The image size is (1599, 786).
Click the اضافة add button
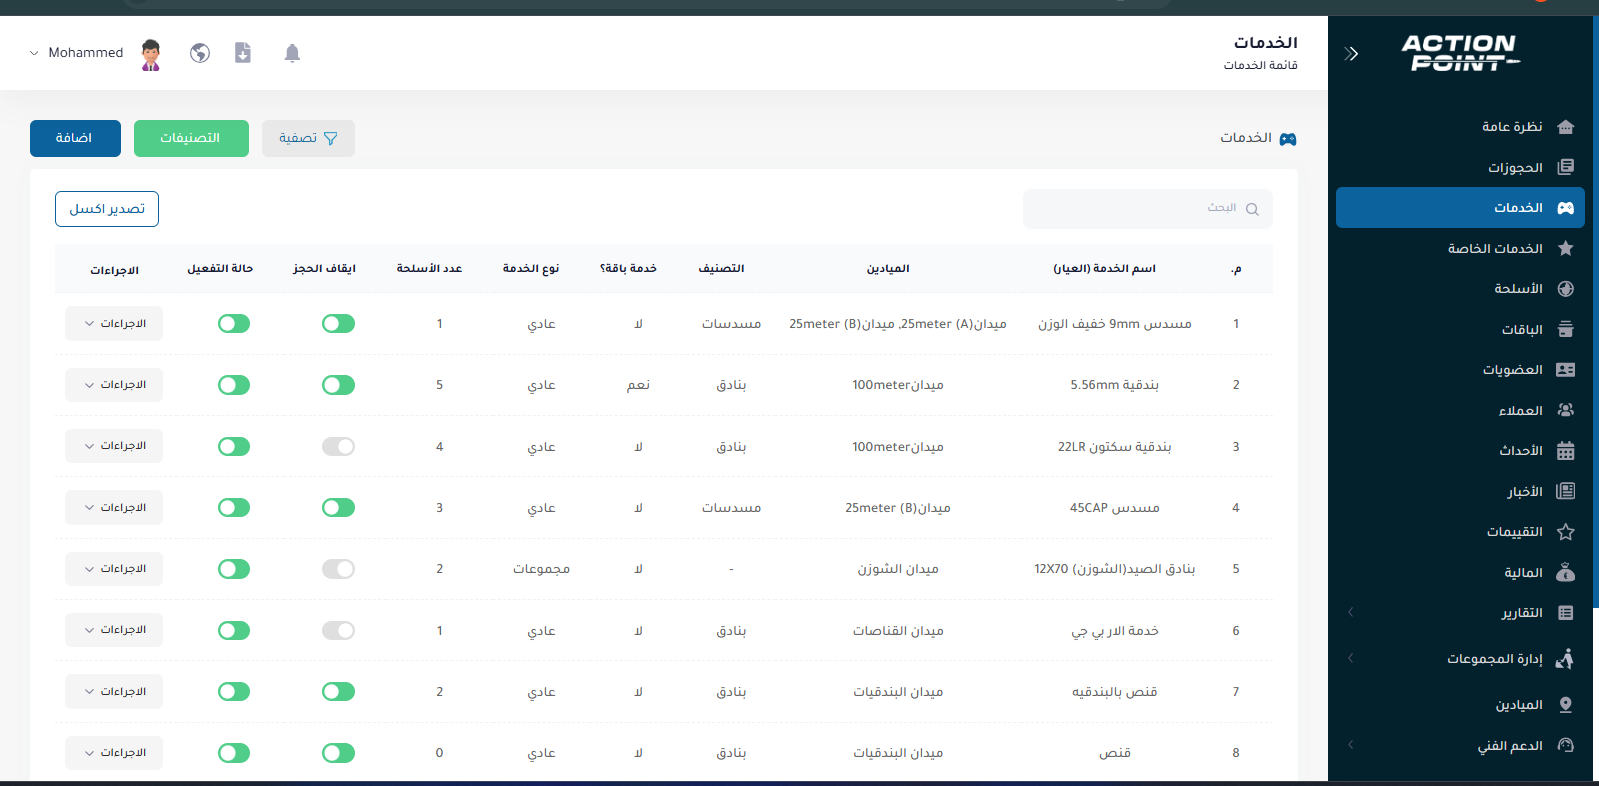(75, 138)
